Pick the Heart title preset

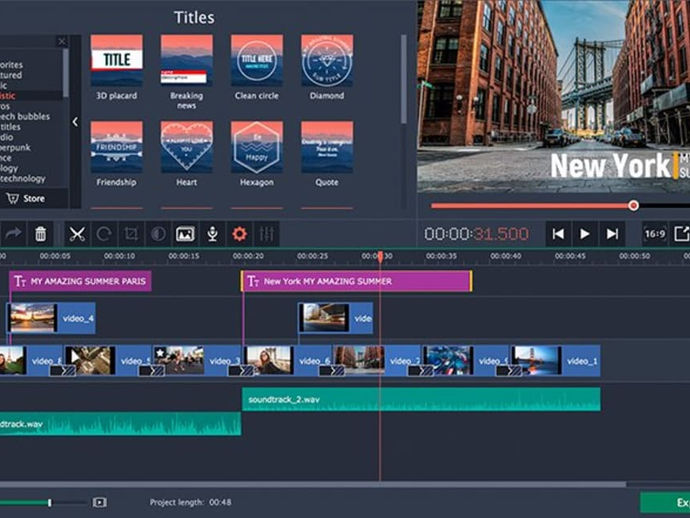point(187,147)
